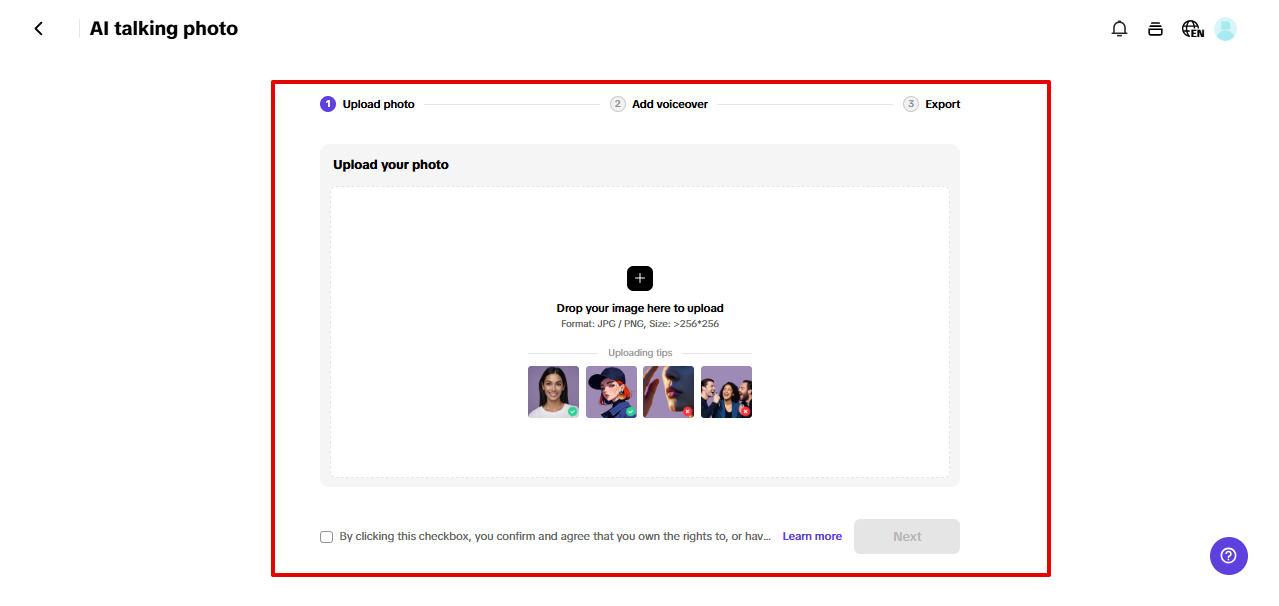Click the 'Format: JPG / PNG' size hint
This screenshot has height=606, width=1279.
pos(640,324)
